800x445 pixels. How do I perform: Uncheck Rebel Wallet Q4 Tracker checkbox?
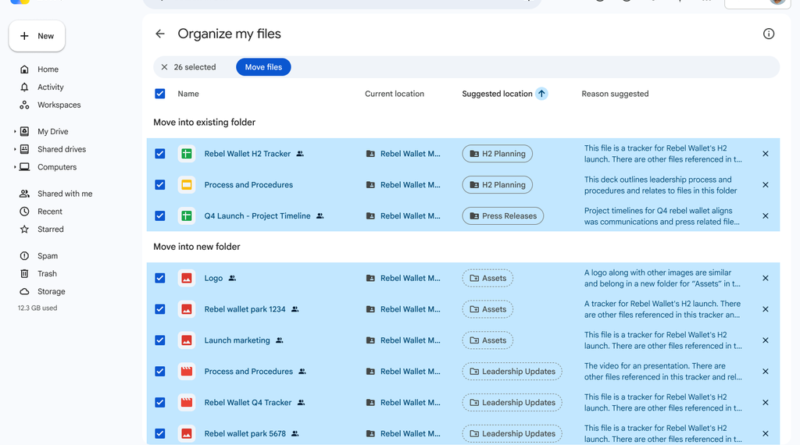click(160, 403)
